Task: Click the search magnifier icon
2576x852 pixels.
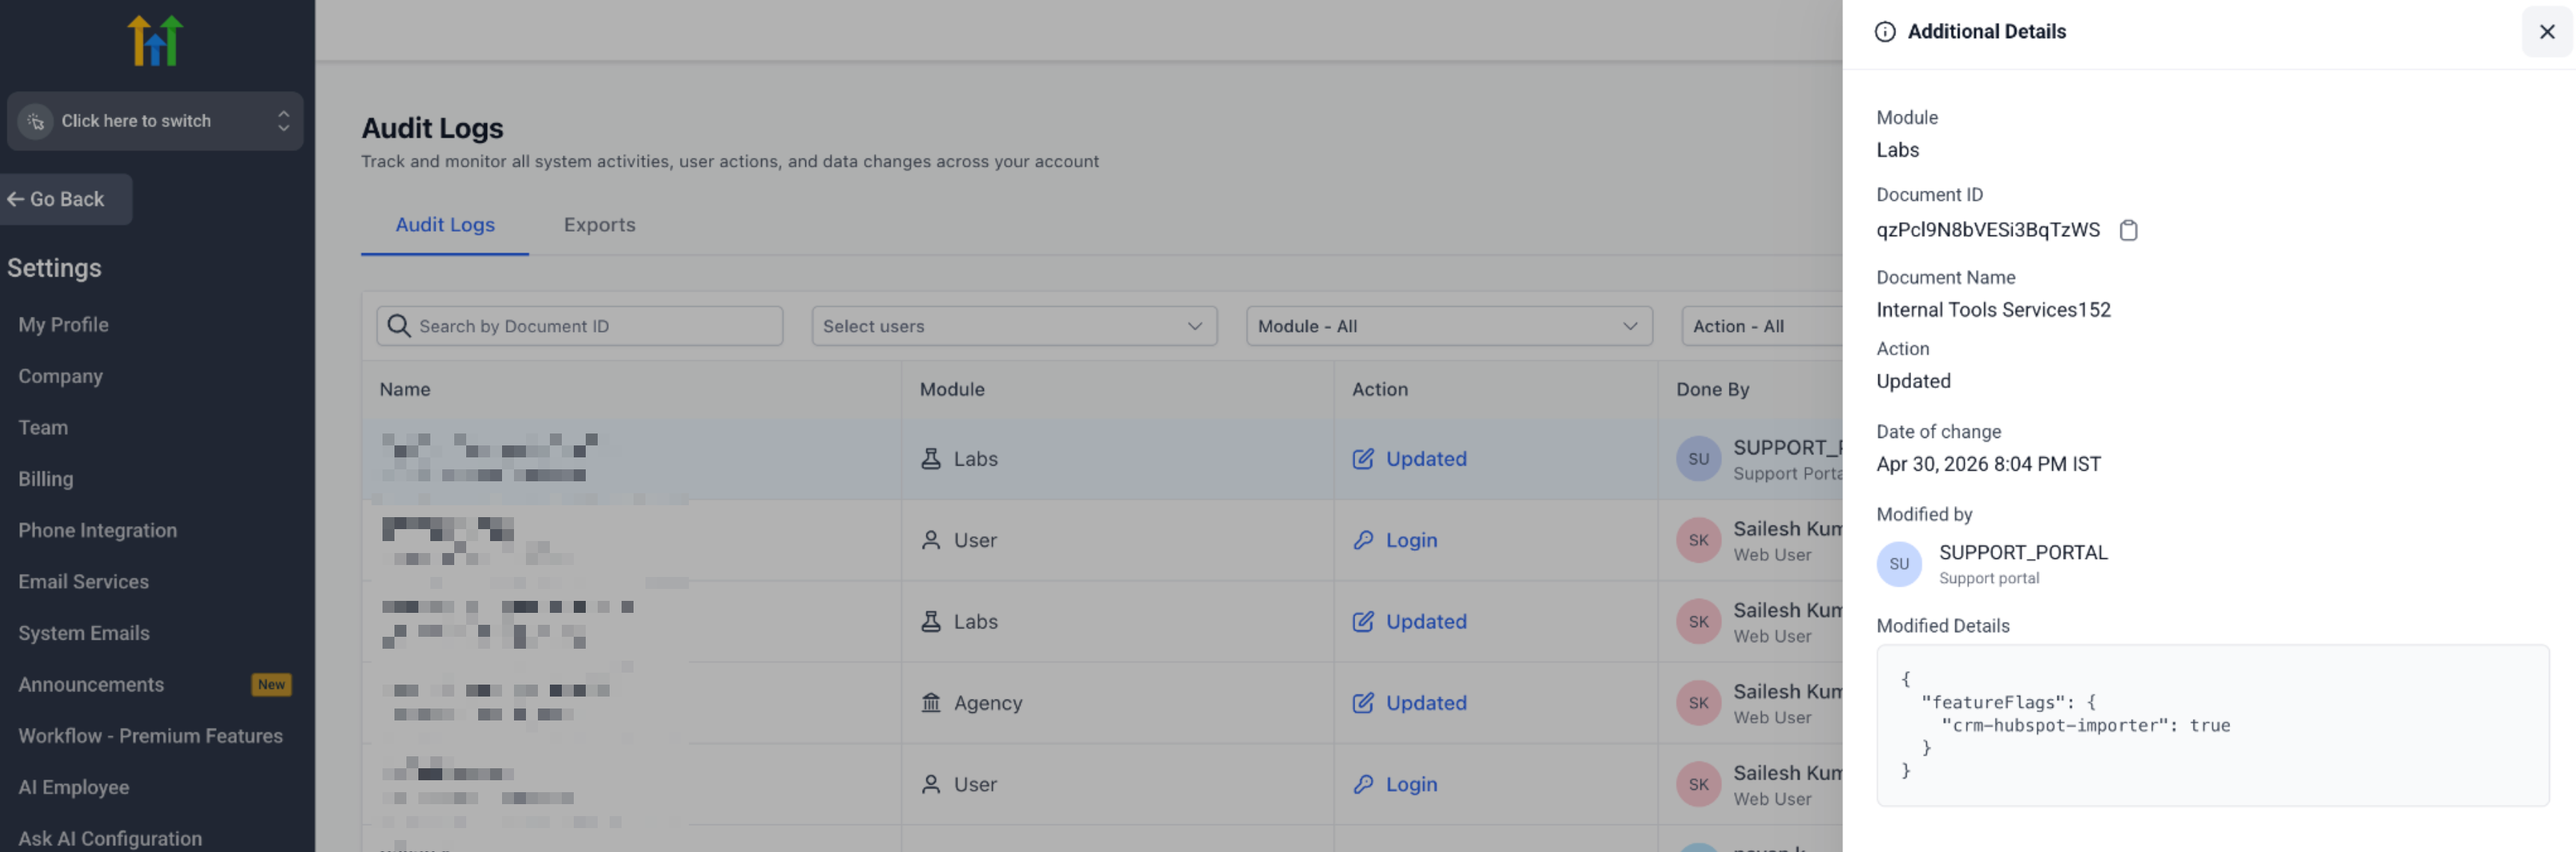Action: click(398, 326)
